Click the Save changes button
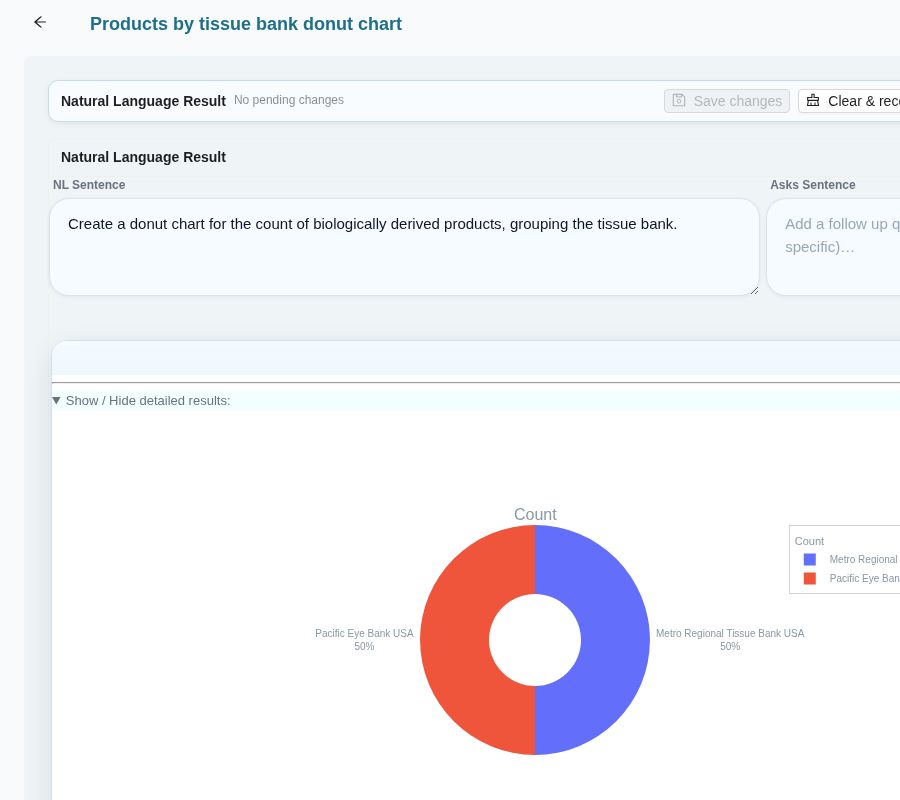 click(x=727, y=101)
